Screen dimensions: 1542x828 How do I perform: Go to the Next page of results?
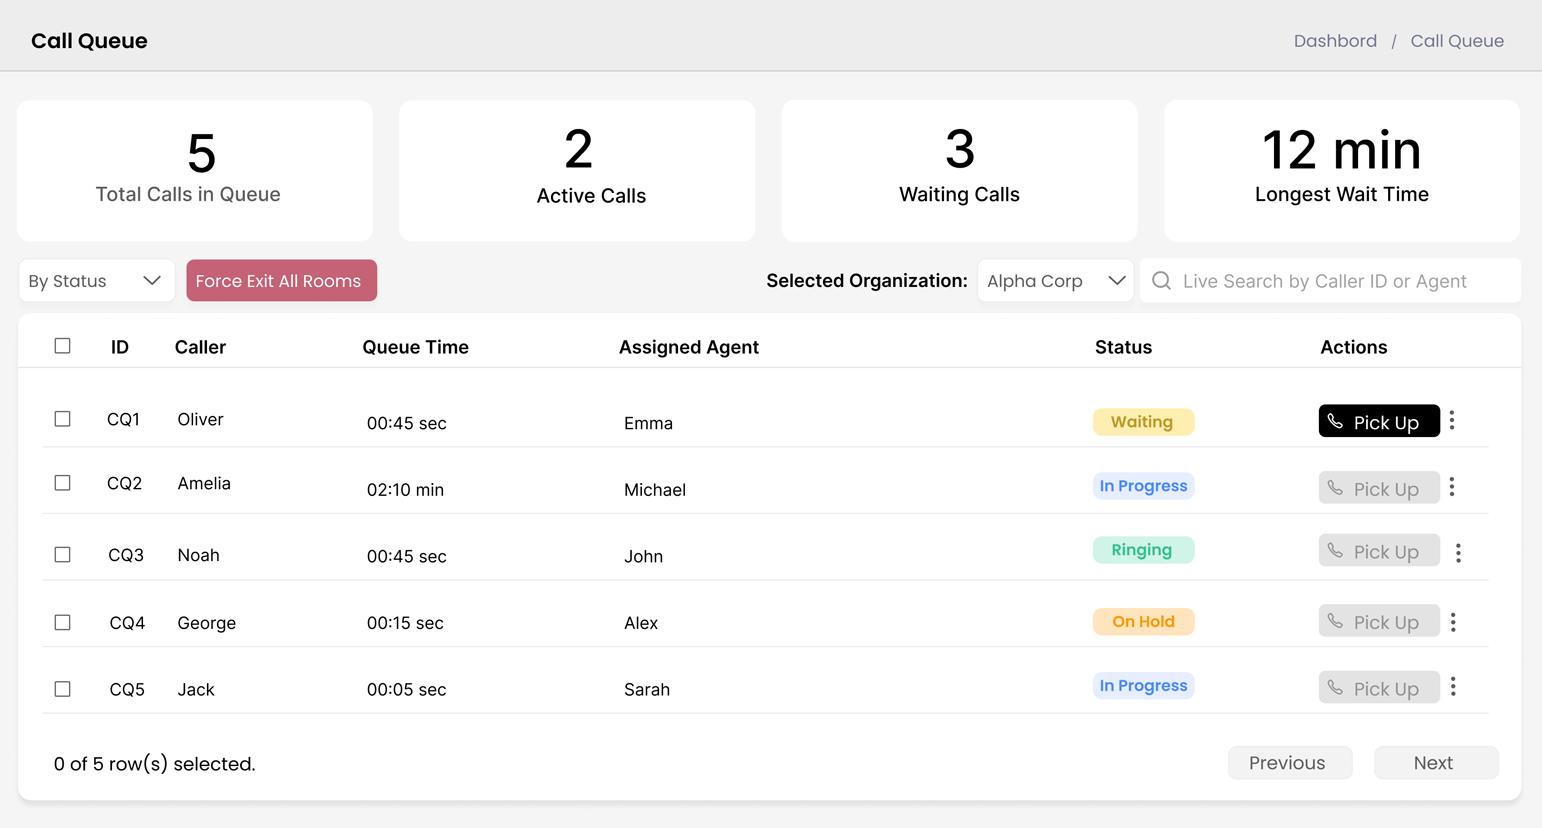click(1435, 763)
